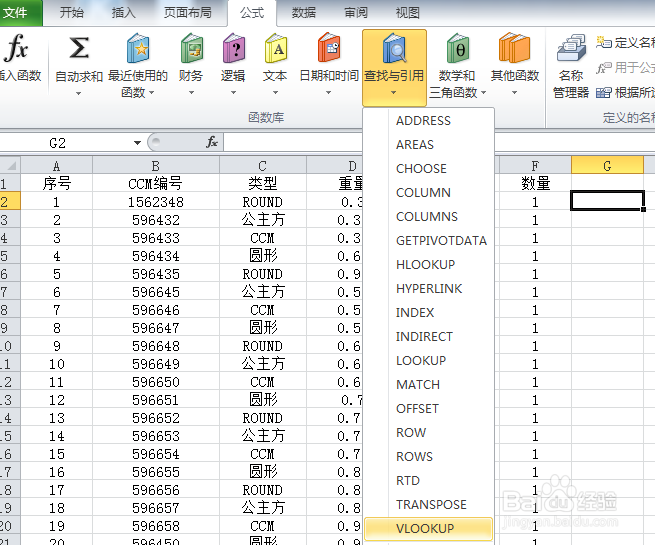The image size is (655, 545).
Task: Open the Financial (财务) functions icon
Action: [192, 48]
